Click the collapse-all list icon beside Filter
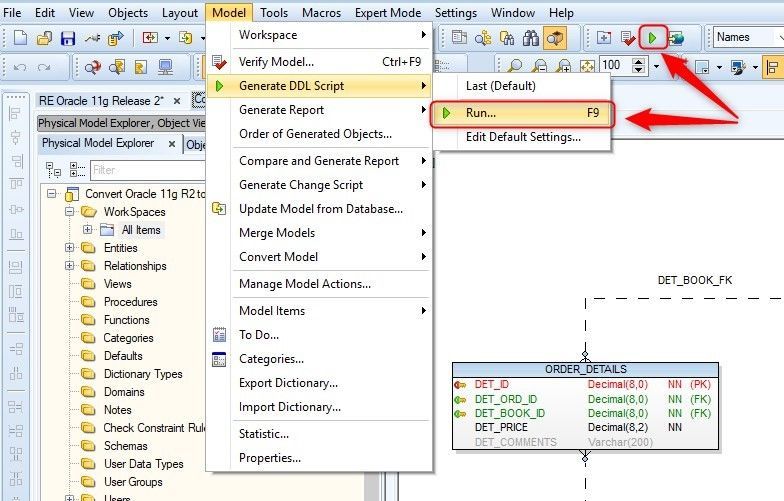Screen dimensions: 784x501 [x=77, y=170]
